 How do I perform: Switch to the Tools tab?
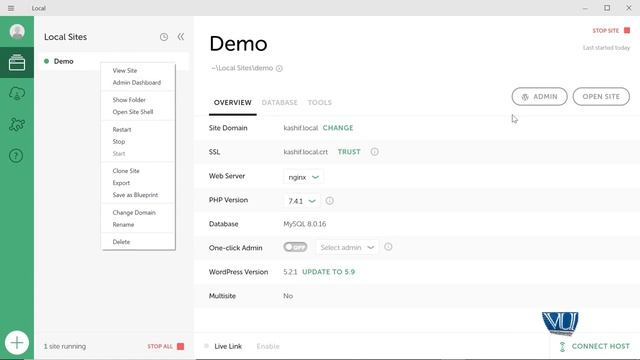coord(320,102)
